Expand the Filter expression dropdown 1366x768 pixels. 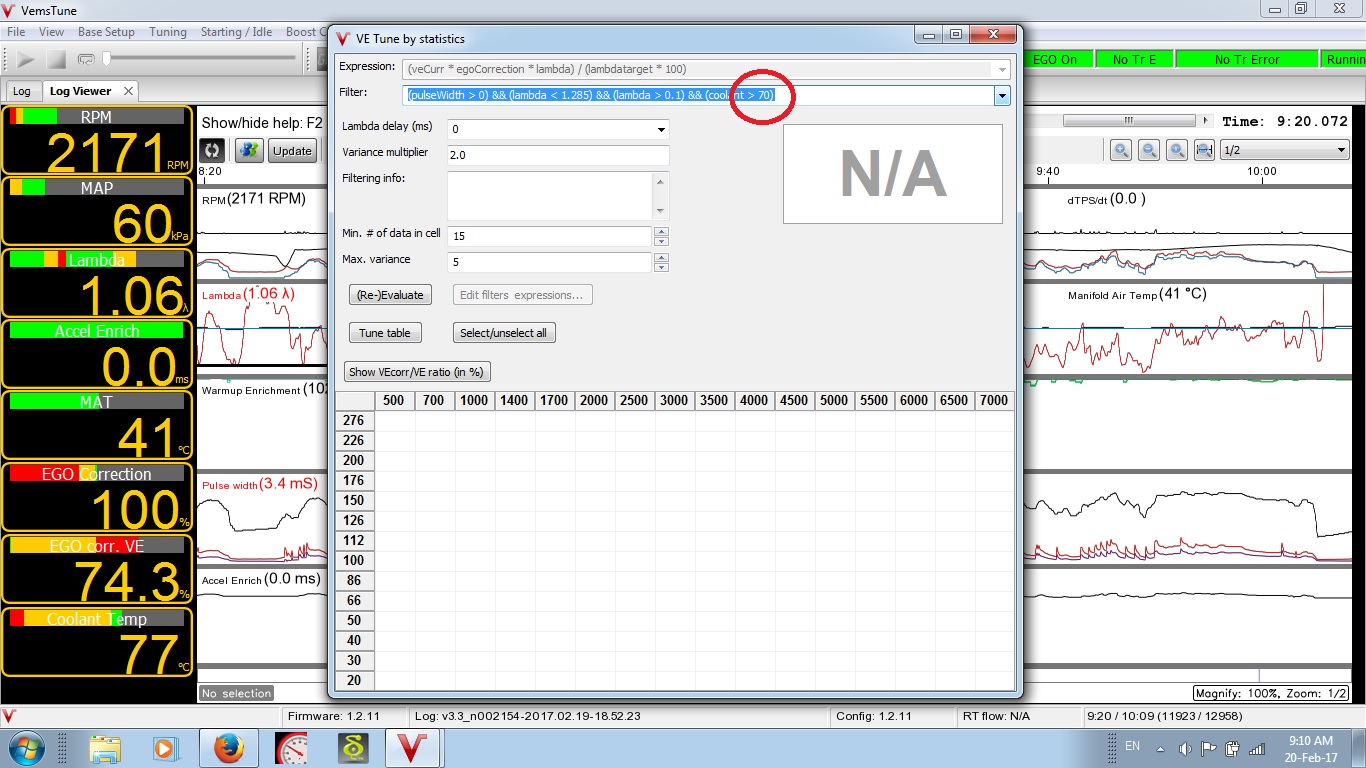(x=1002, y=96)
